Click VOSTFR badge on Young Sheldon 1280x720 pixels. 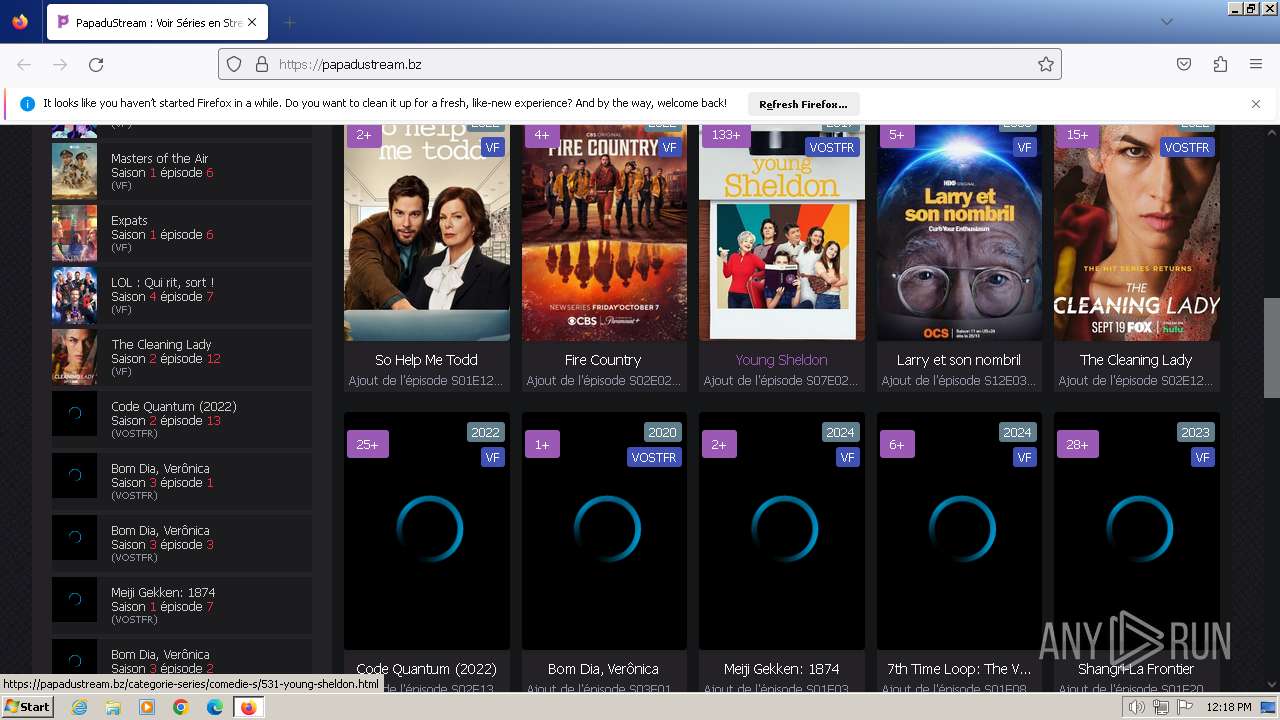(832, 147)
